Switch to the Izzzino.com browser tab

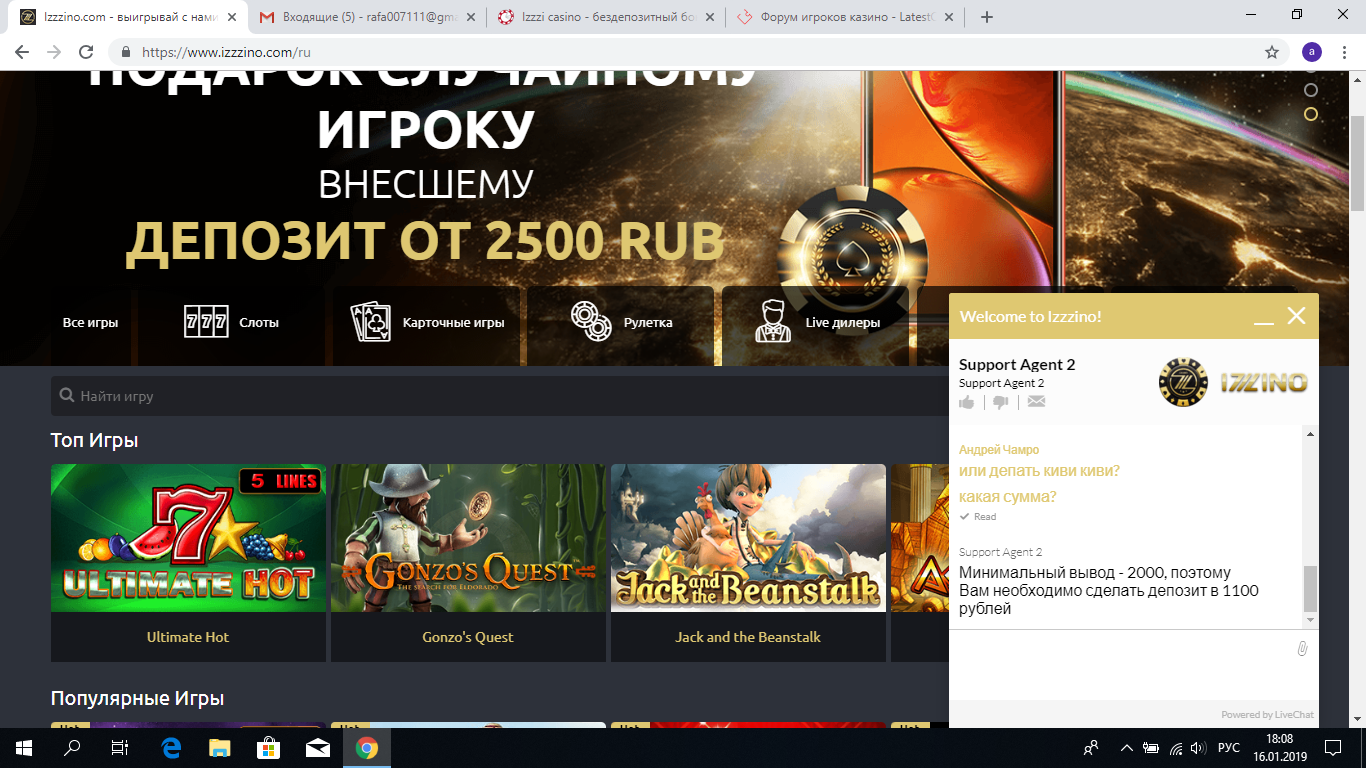coord(126,17)
